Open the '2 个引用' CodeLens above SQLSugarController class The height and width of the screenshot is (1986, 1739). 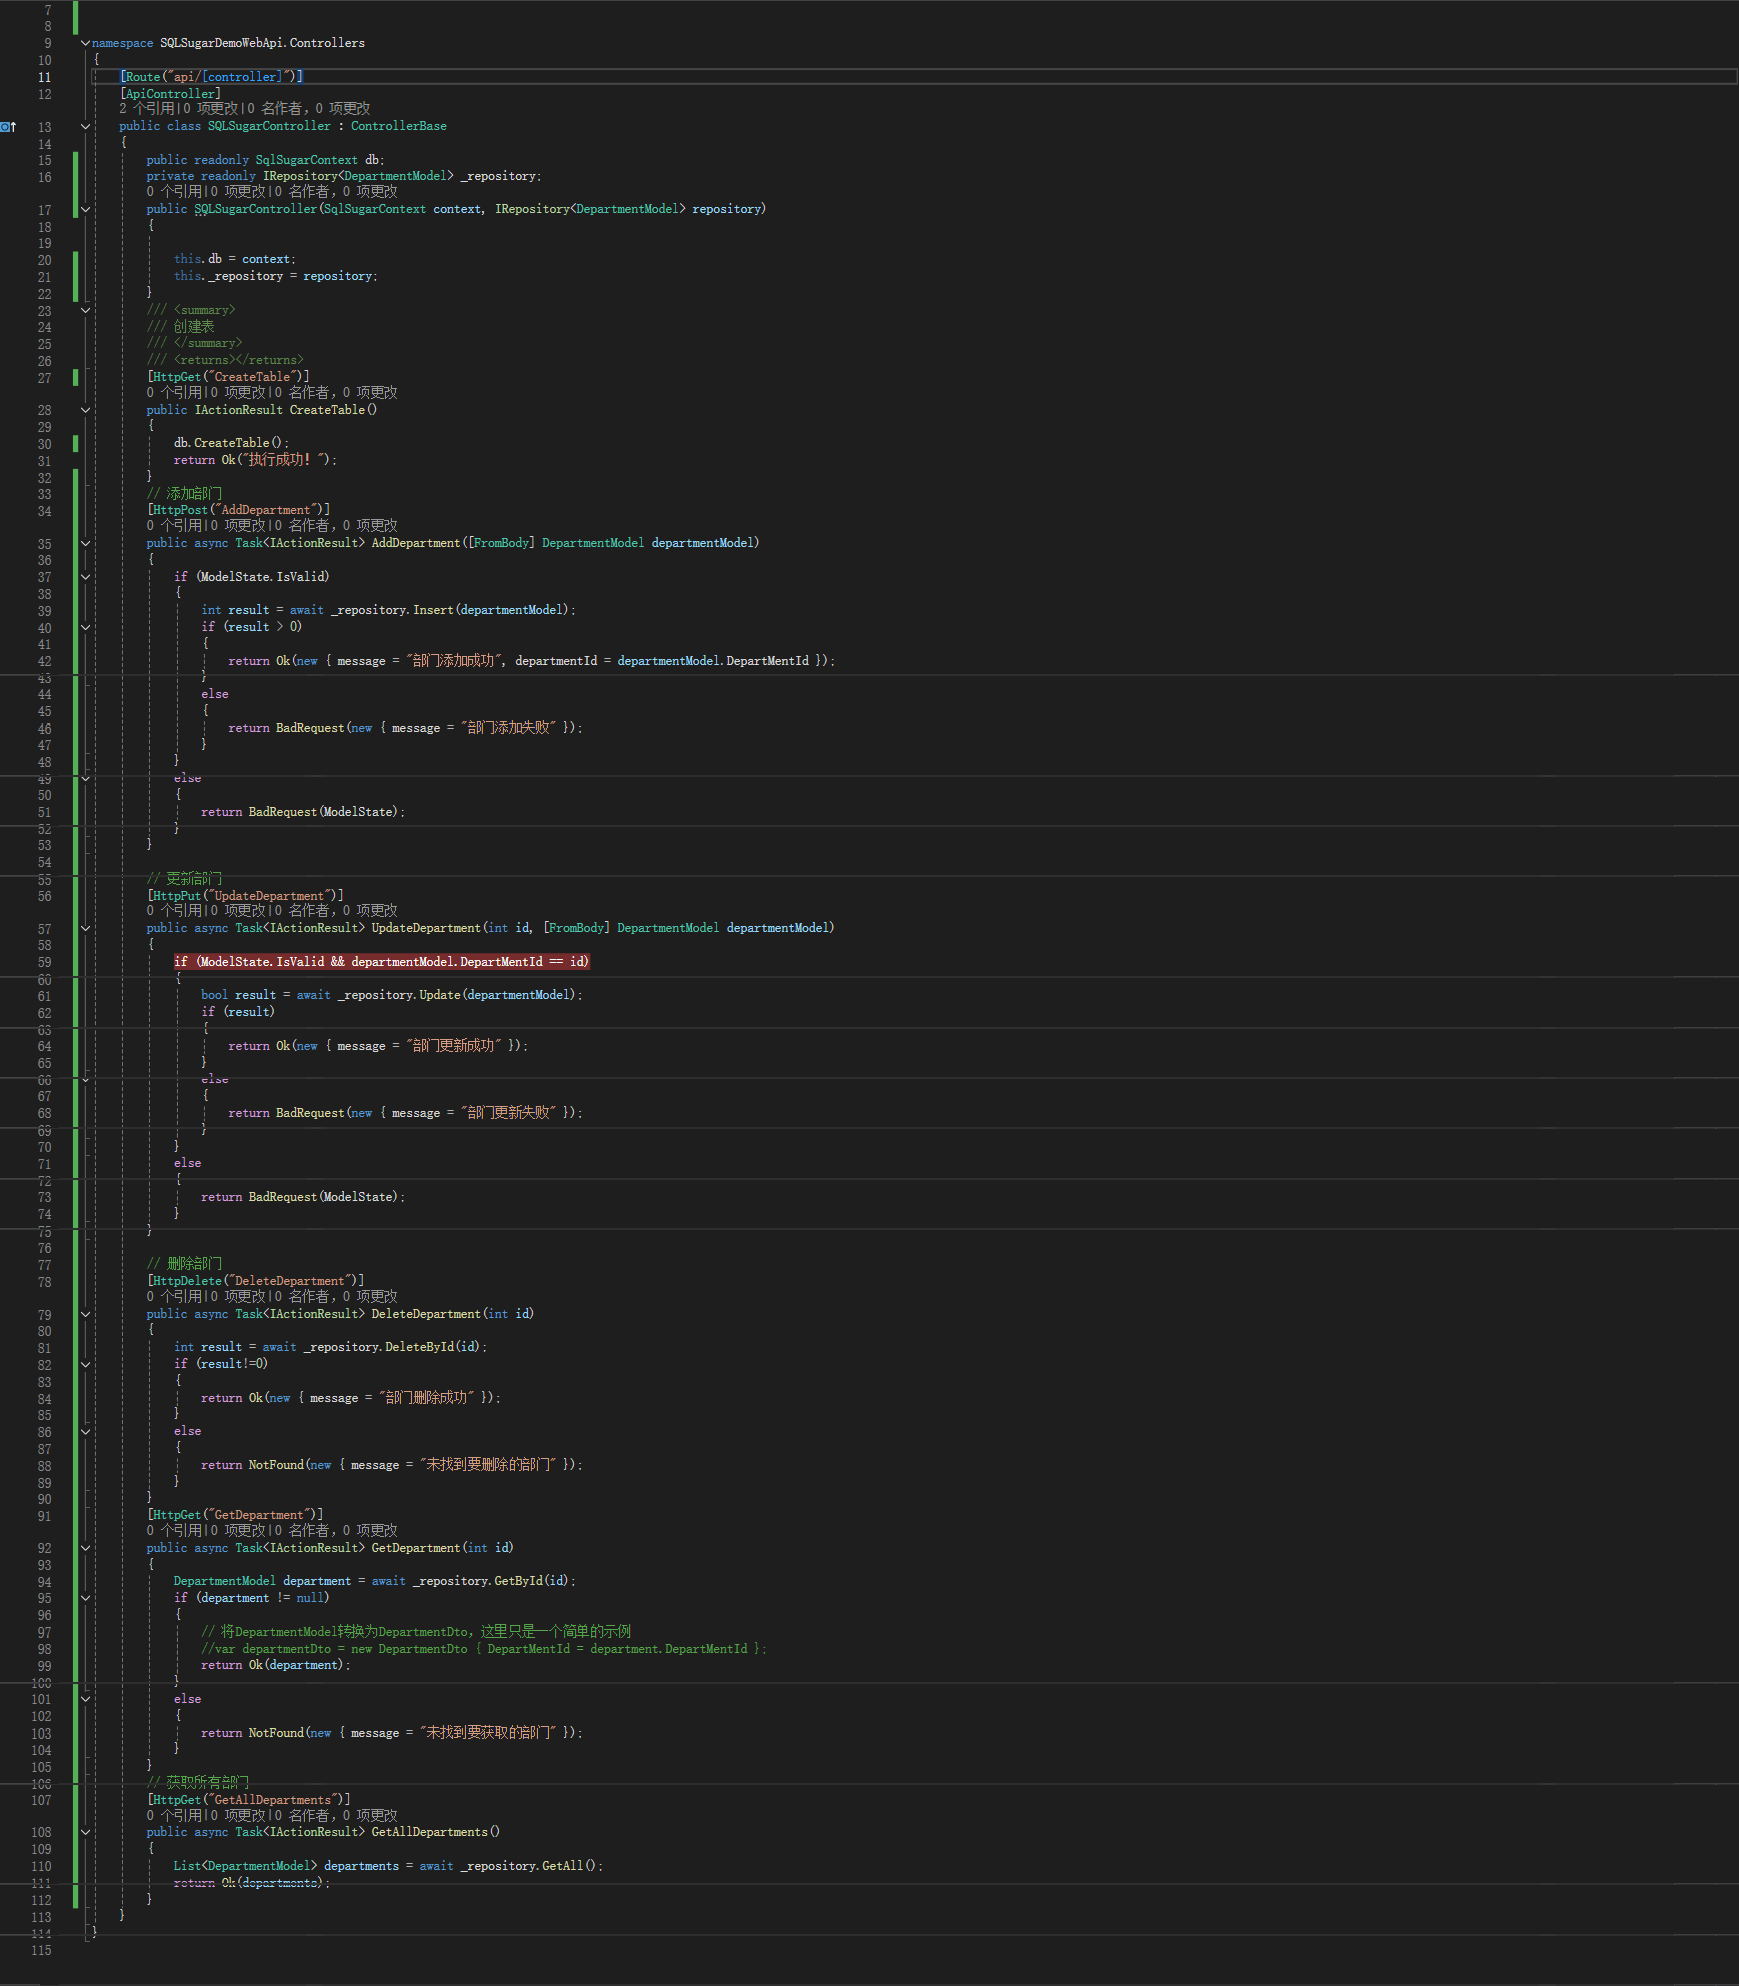[147, 109]
